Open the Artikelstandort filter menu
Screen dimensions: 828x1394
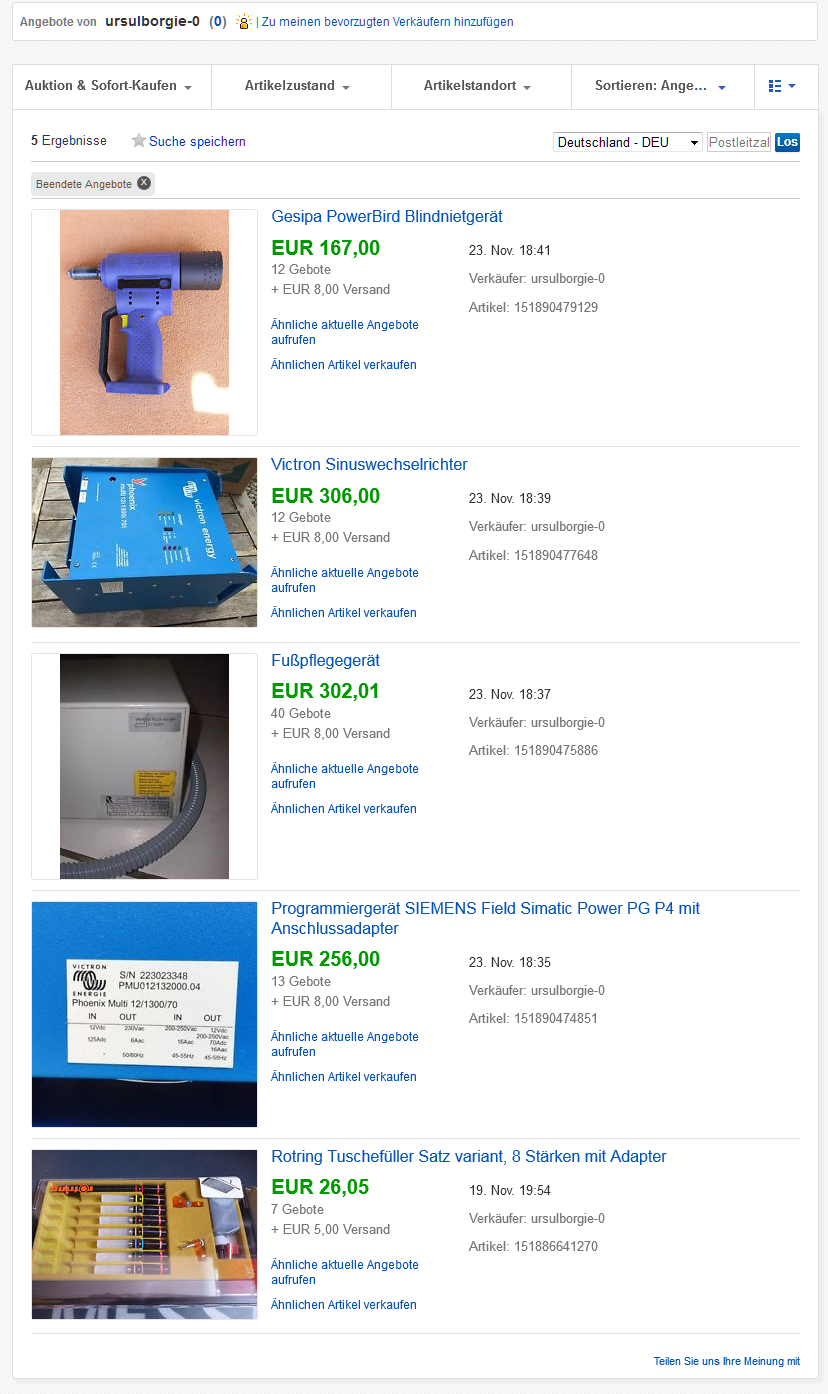click(477, 86)
